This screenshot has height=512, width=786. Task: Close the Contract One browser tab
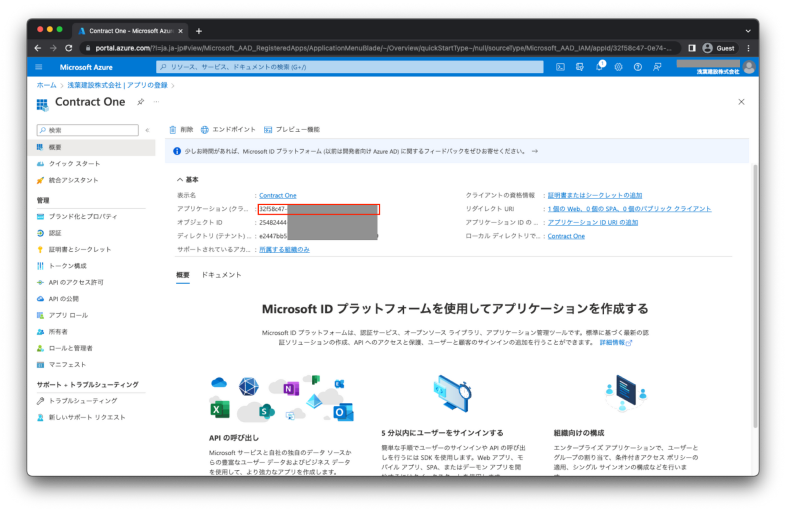[x=180, y=31]
